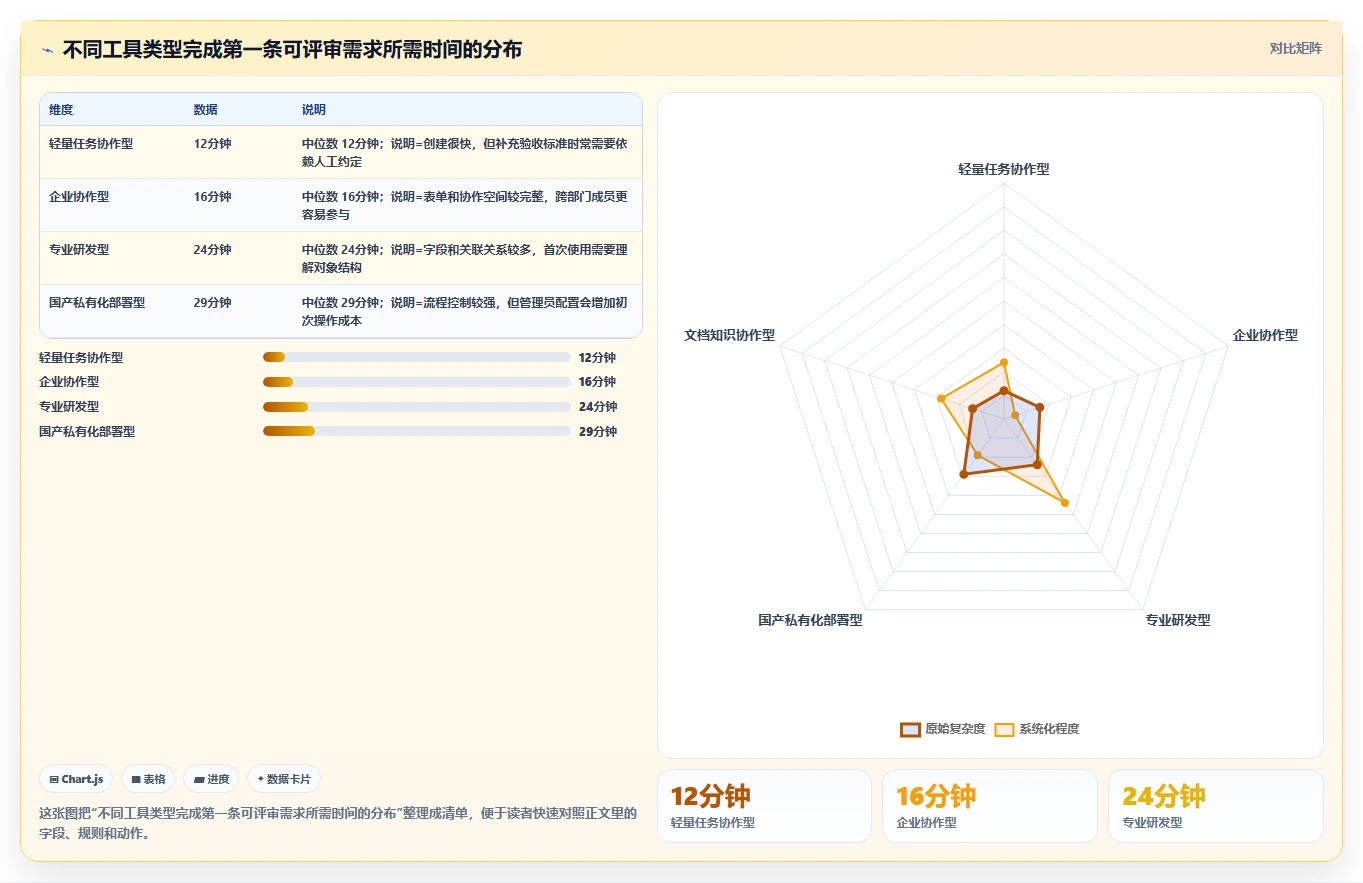Toggle the 原始复杂度 legend entry
This screenshot has width=1363, height=883.
point(942,729)
